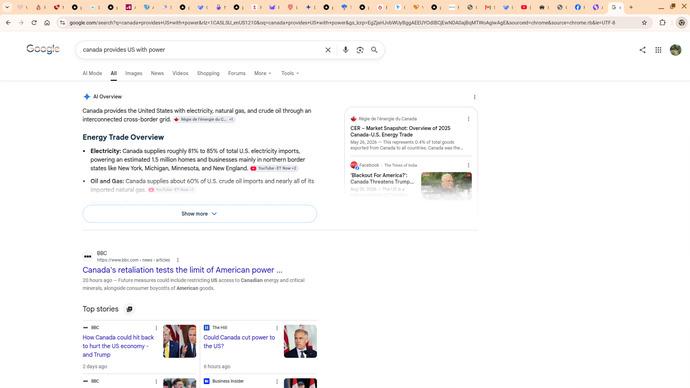
Task: Open options for 'How Canada could hit back' story
Action: tap(156, 328)
